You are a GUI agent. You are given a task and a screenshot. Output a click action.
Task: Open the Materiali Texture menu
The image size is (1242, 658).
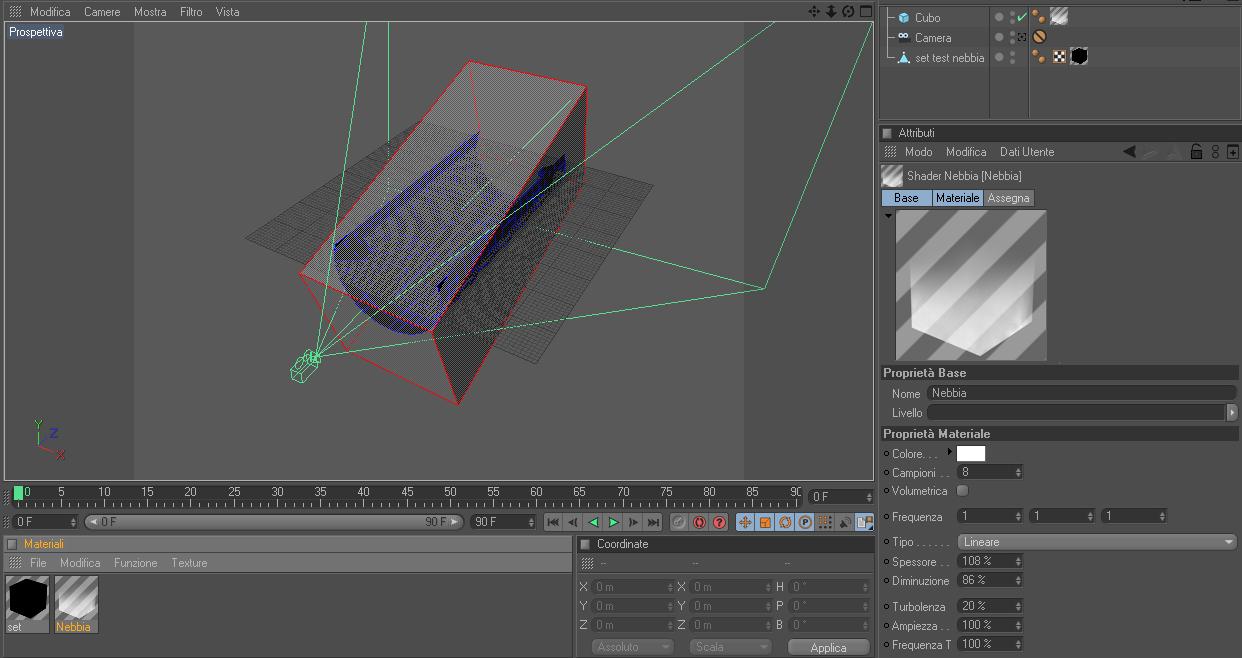tap(189, 563)
